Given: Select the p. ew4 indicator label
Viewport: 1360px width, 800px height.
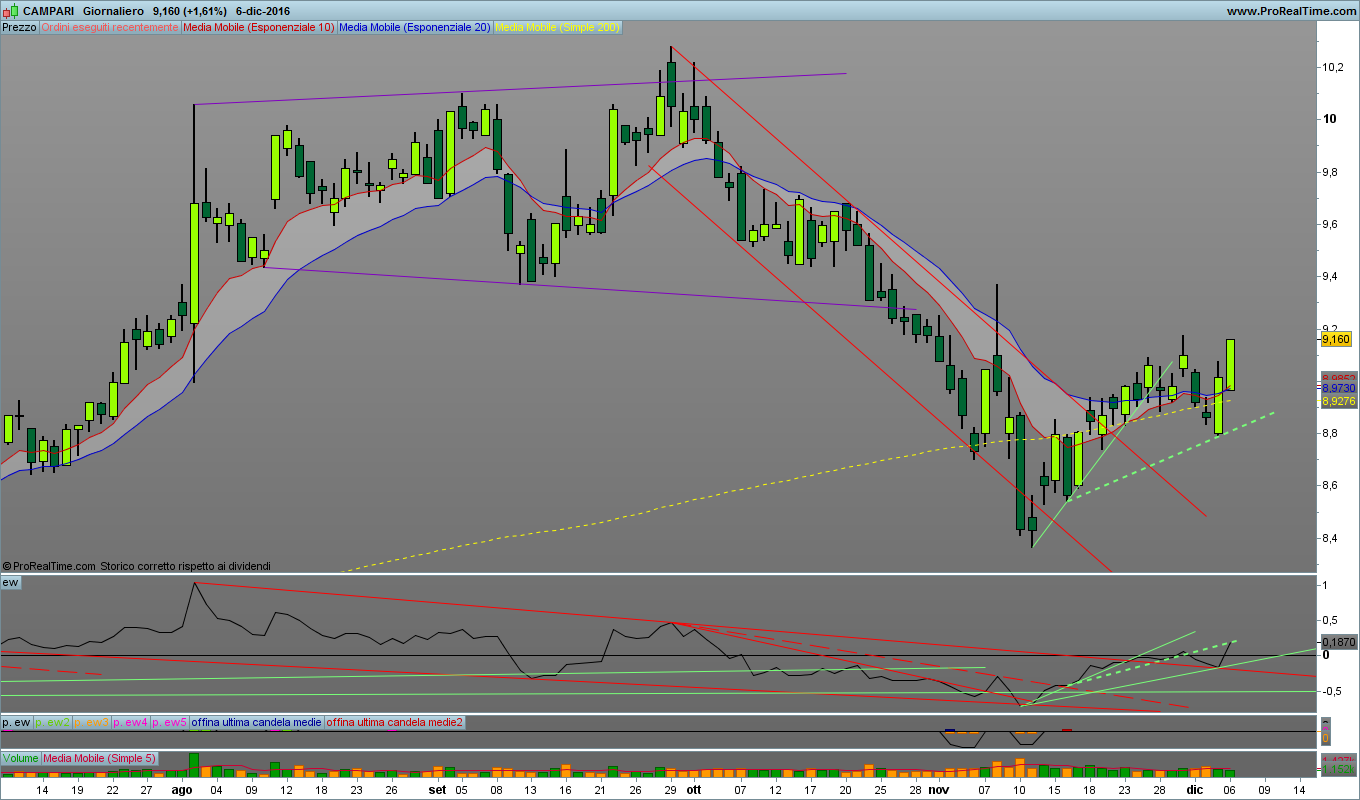Looking at the screenshot, I should (x=130, y=721).
